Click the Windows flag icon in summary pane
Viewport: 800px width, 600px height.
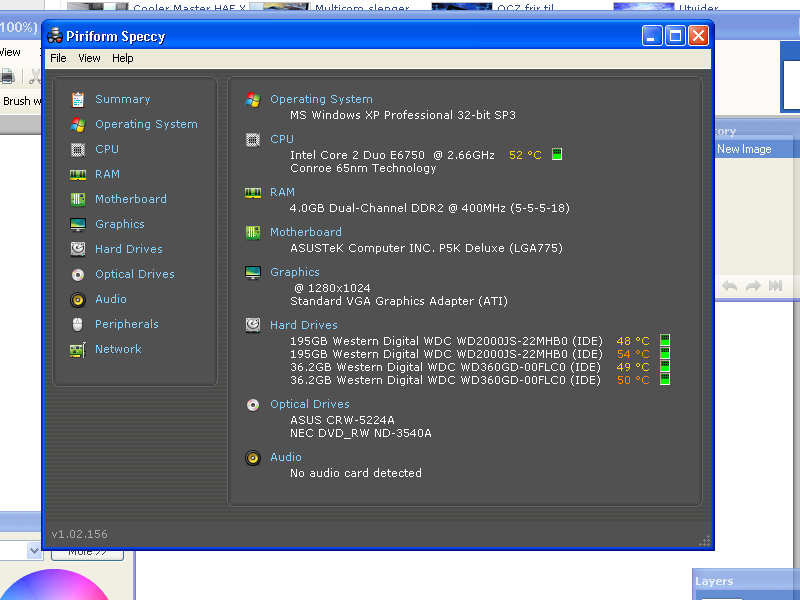tap(253, 99)
